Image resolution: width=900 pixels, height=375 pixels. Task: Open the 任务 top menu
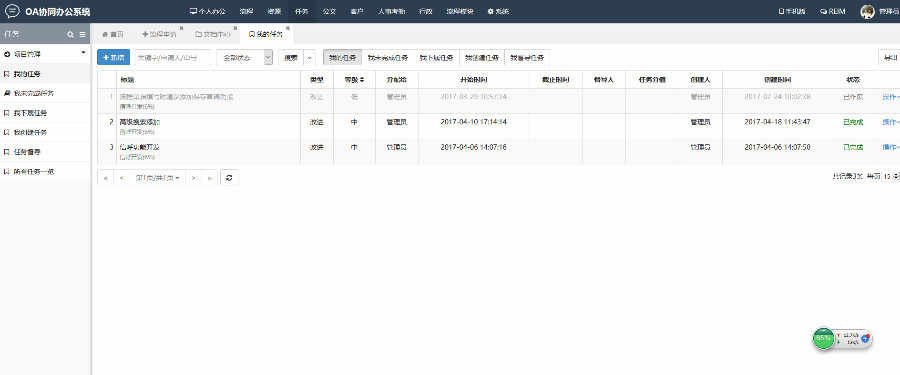[x=301, y=11]
